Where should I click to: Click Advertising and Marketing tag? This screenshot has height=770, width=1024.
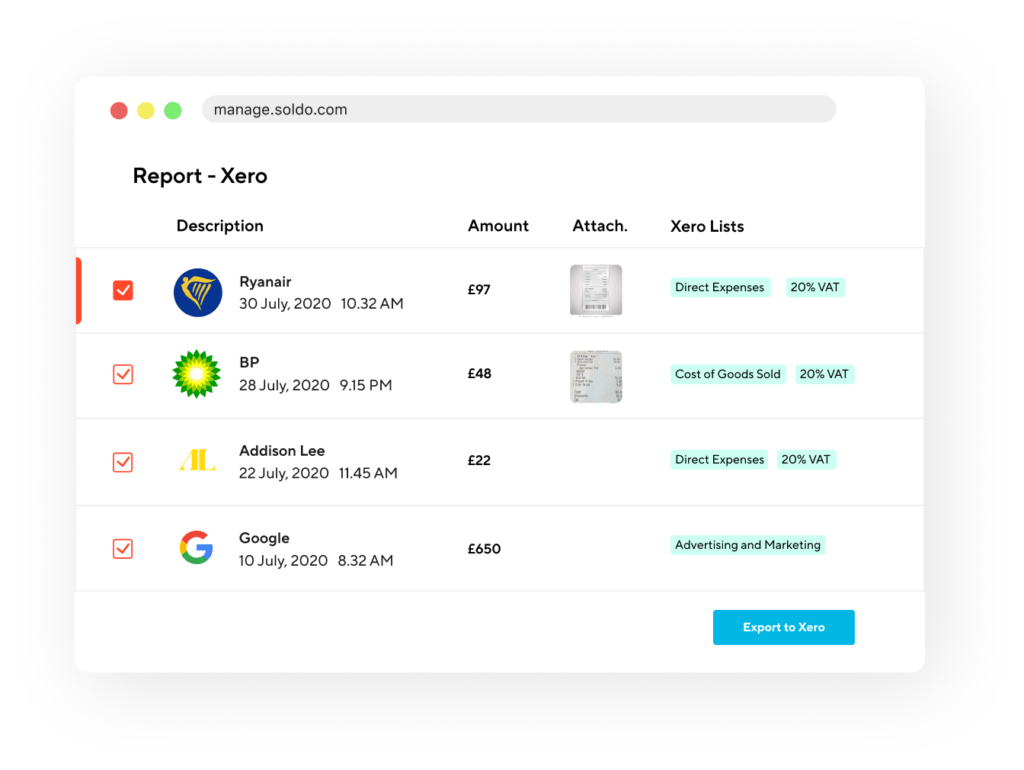click(748, 545)
